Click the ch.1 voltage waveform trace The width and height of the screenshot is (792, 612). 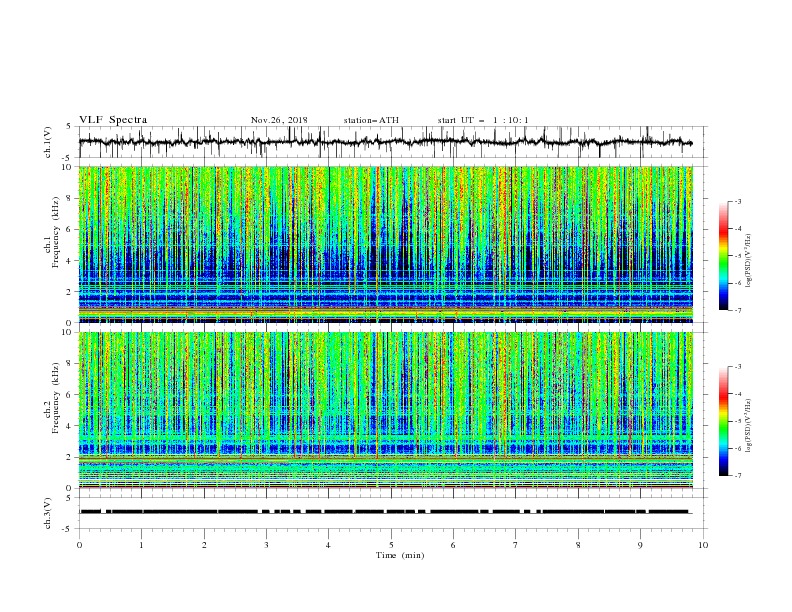pyautogui.click(x=385, y=142)
